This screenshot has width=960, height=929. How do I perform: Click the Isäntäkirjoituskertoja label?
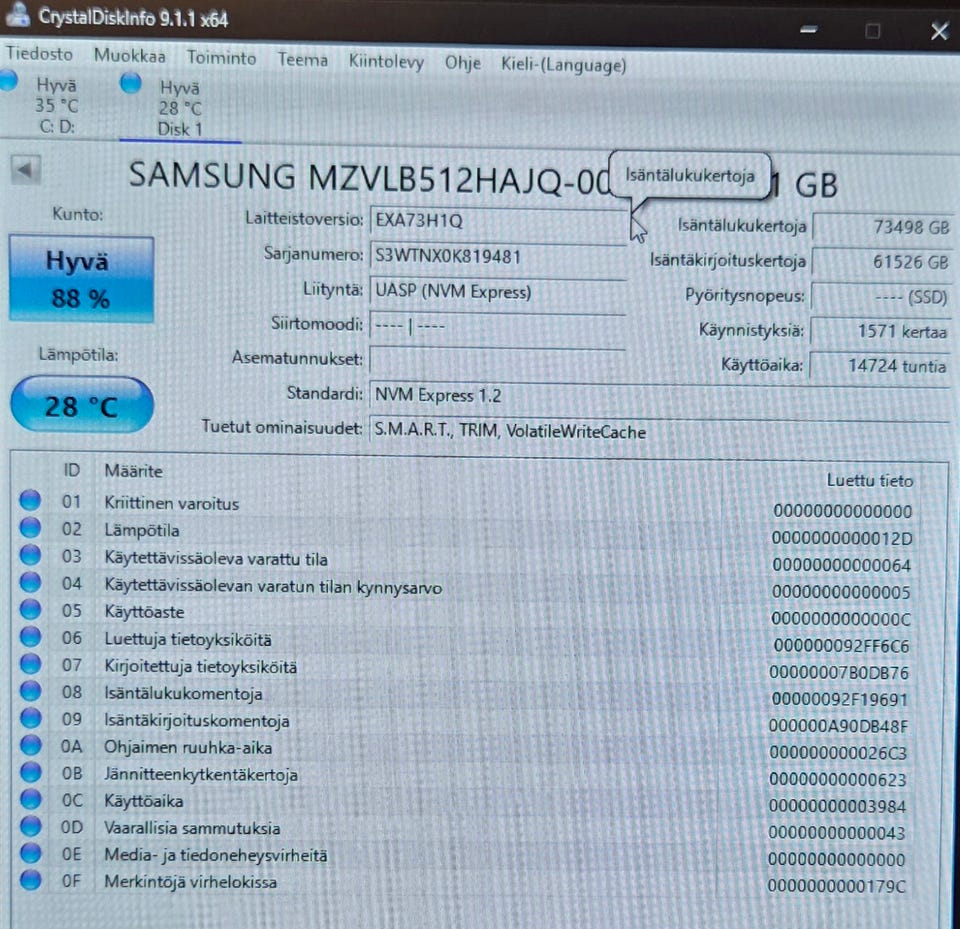727,261
